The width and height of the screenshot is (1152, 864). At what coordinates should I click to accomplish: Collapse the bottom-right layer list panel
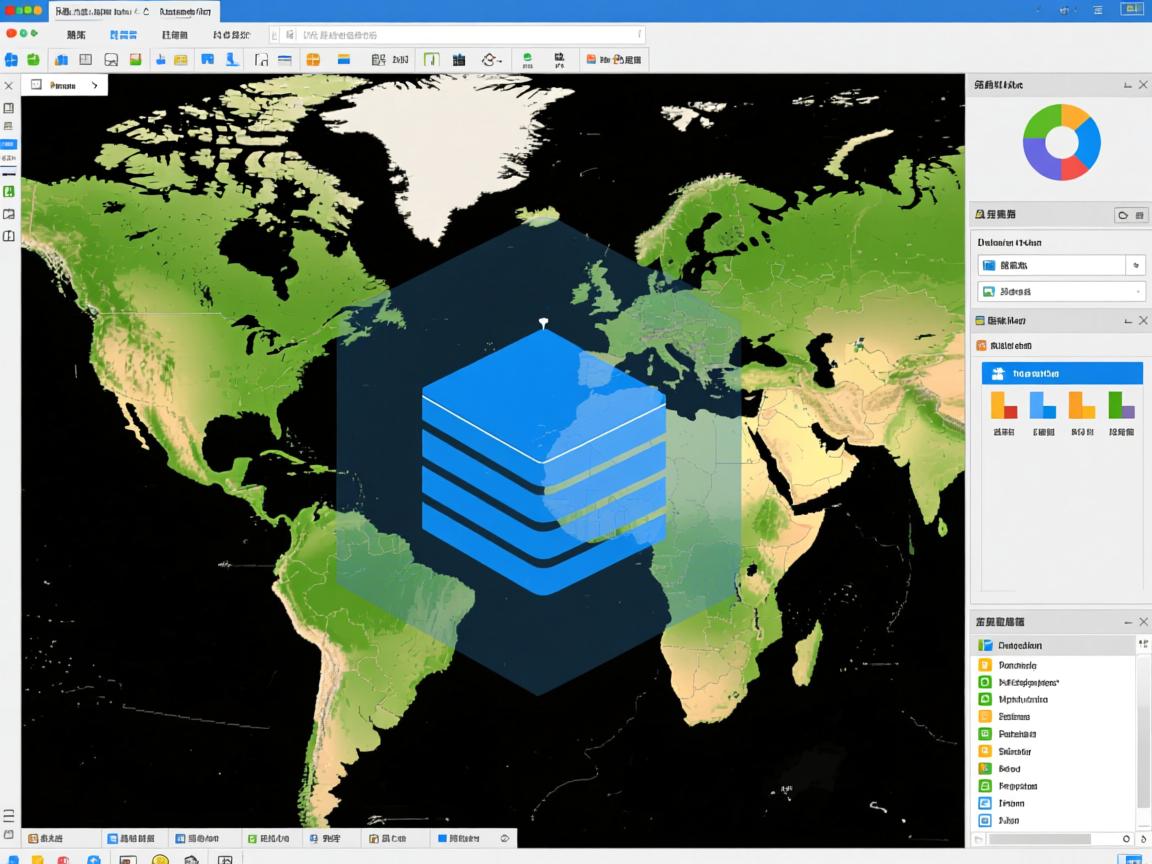tap(1128, 621)
